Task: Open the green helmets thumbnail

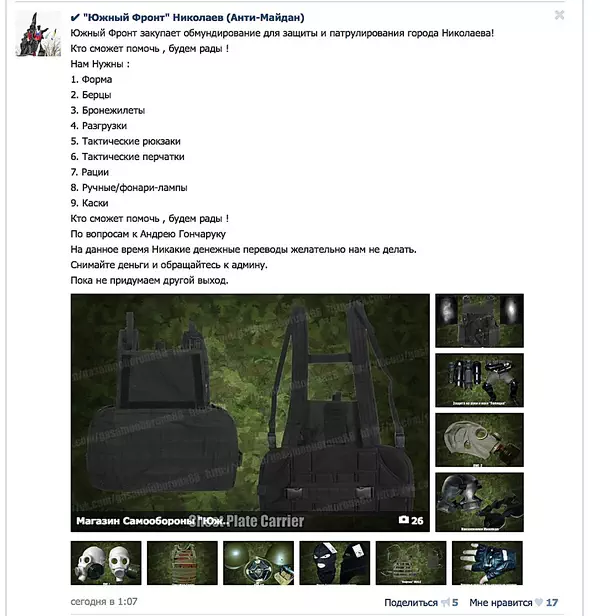Action: pos(259,563)
